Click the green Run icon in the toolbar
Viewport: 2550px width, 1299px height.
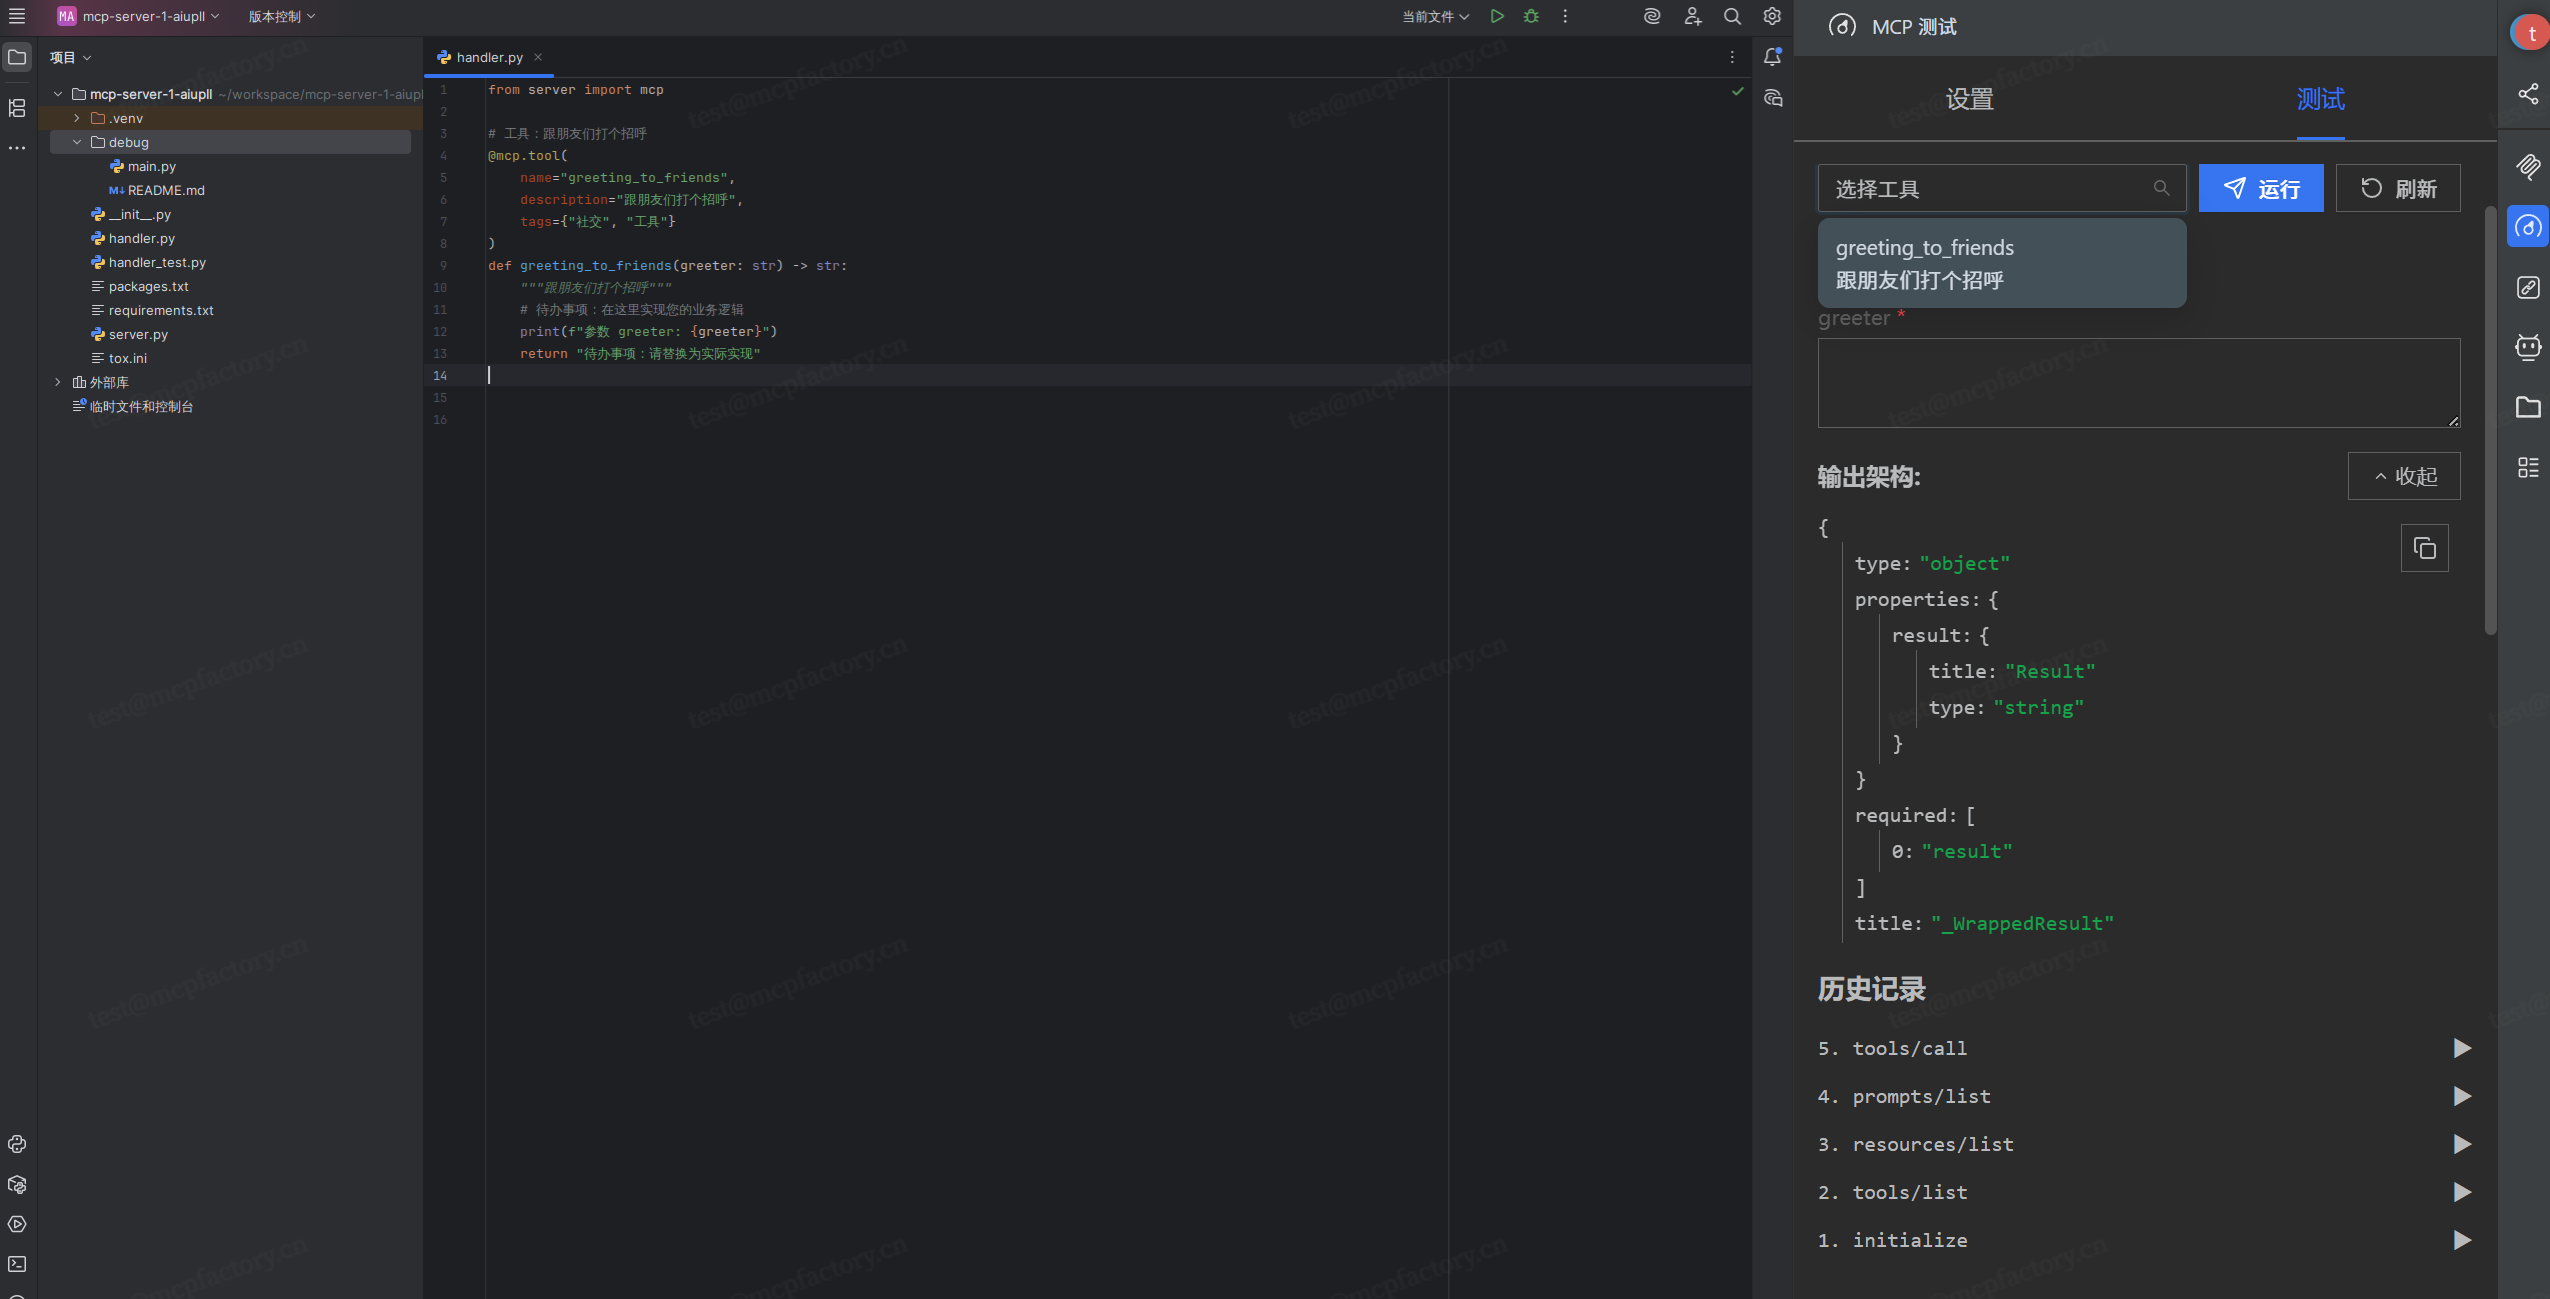click(1497, 16)
